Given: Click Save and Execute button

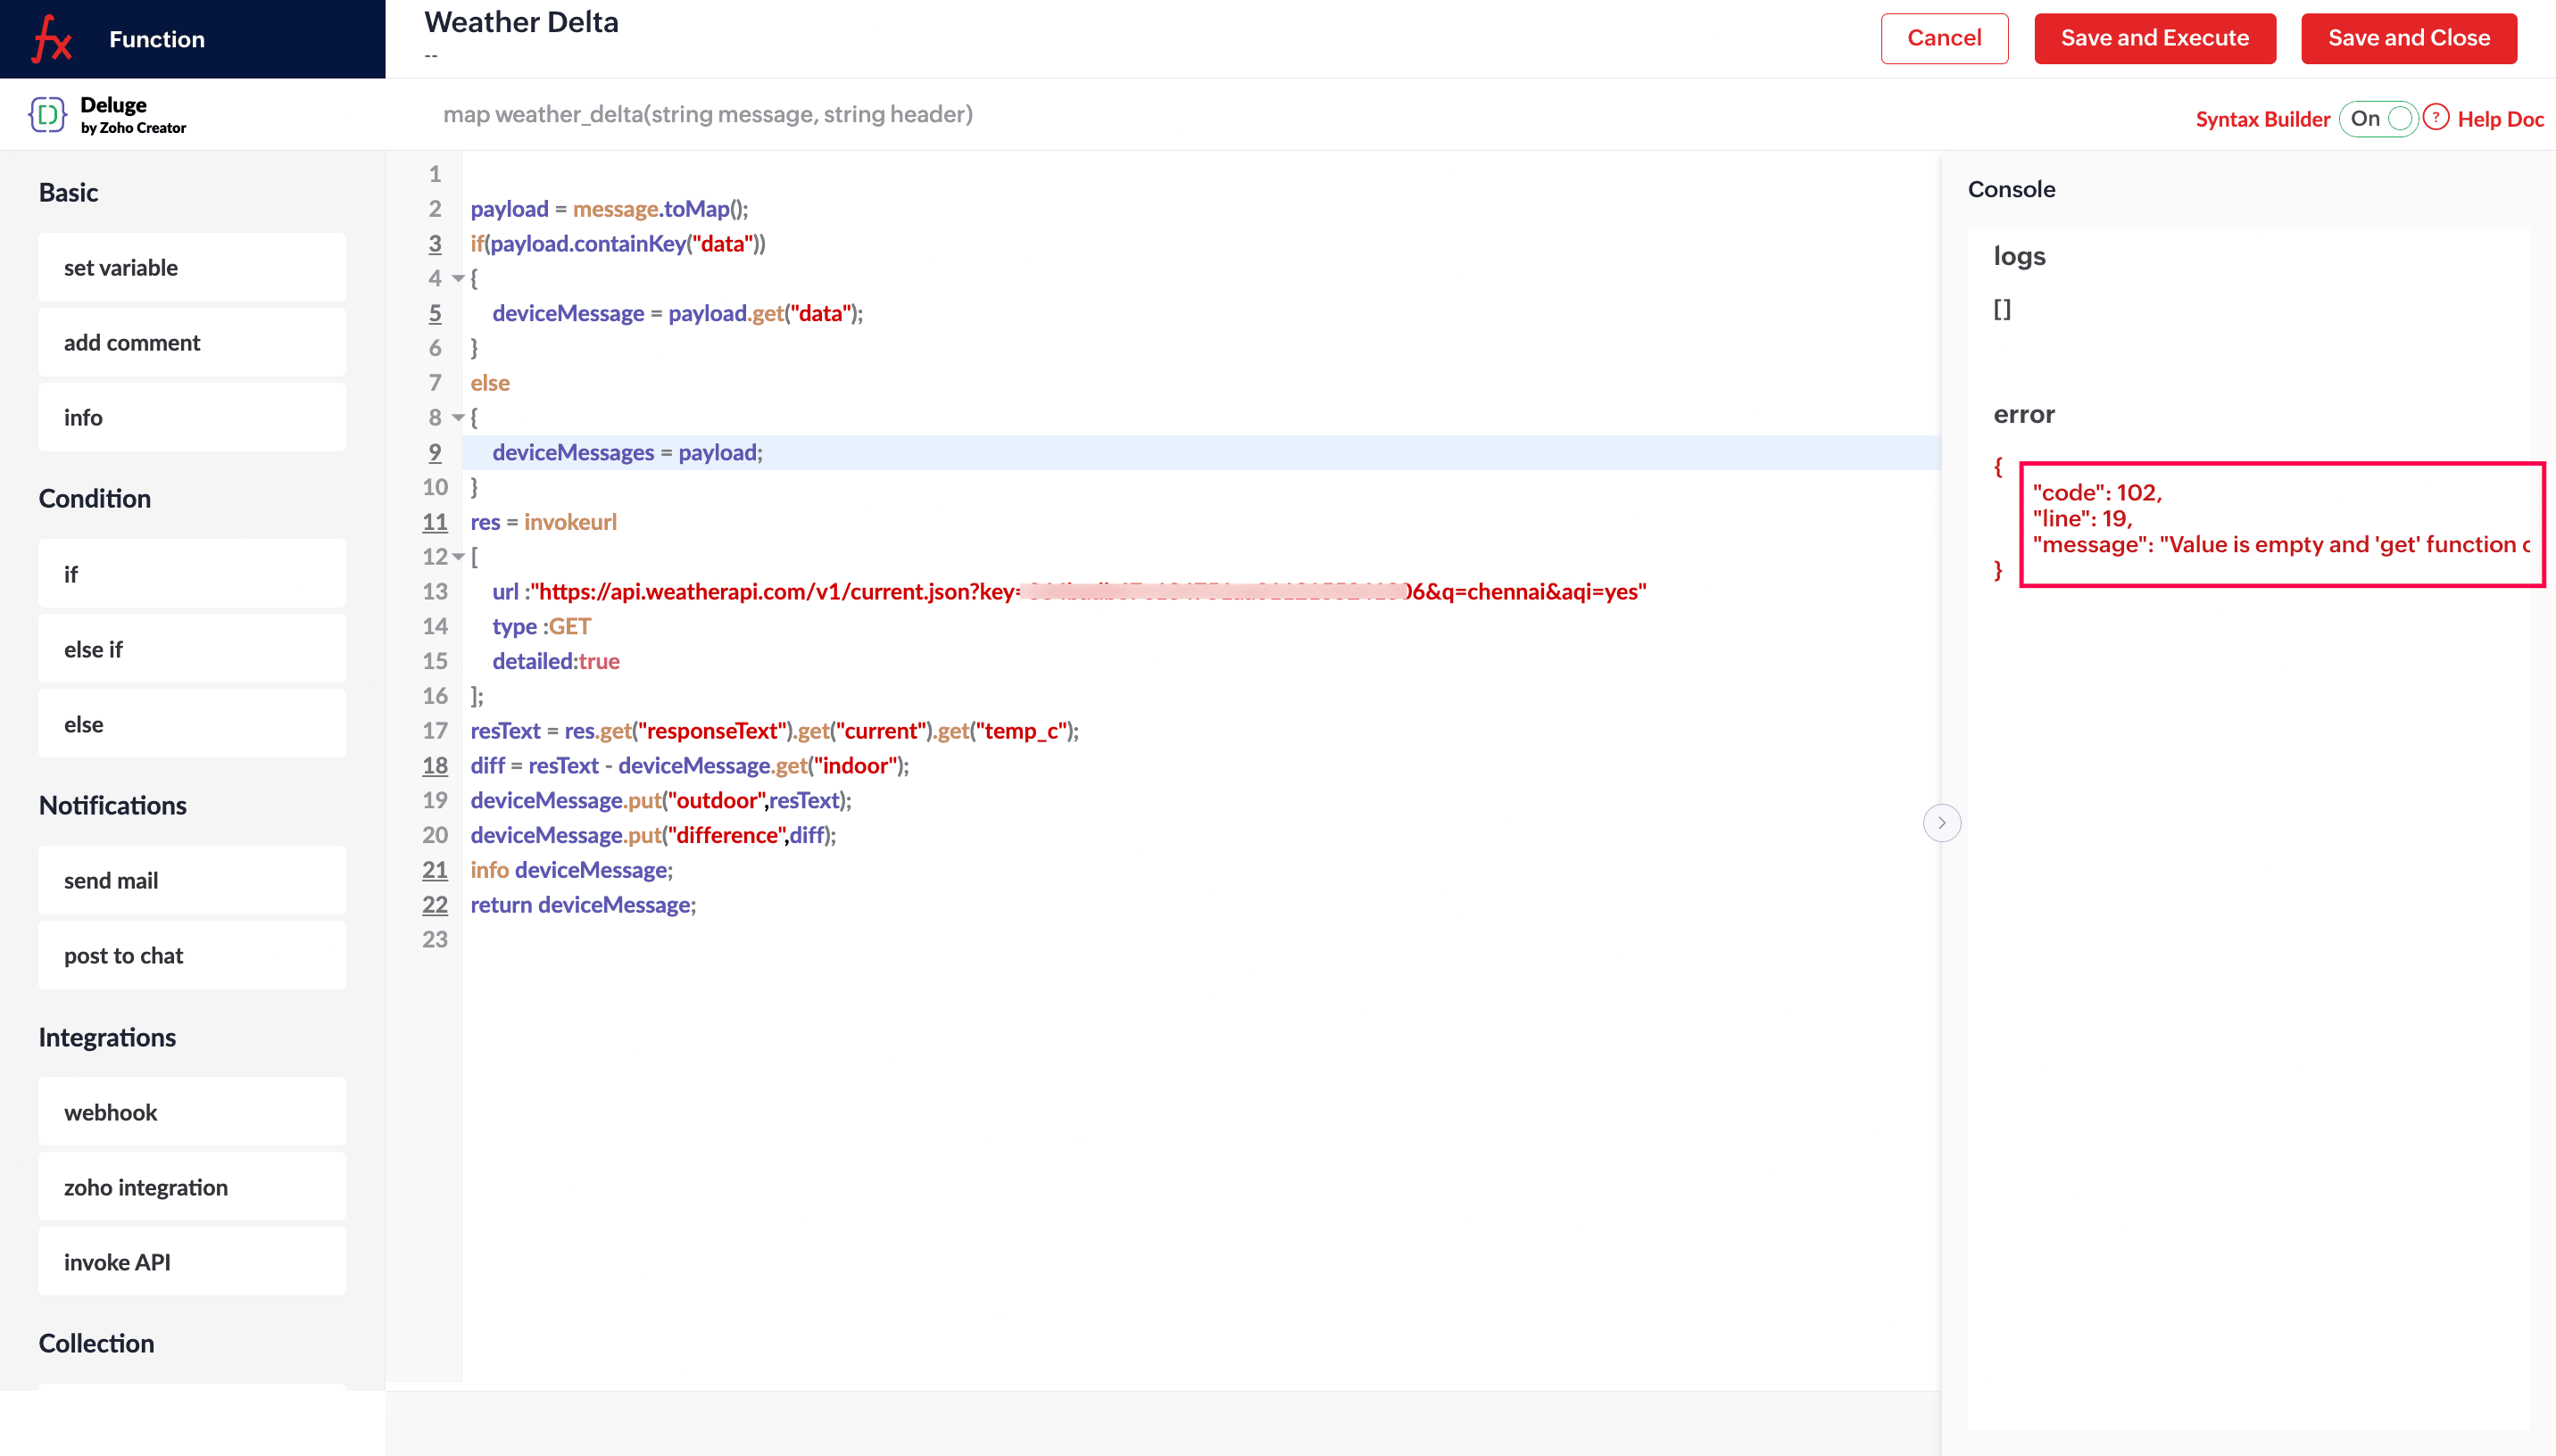Looking at the screenshot, I should tap(2154, 38).
